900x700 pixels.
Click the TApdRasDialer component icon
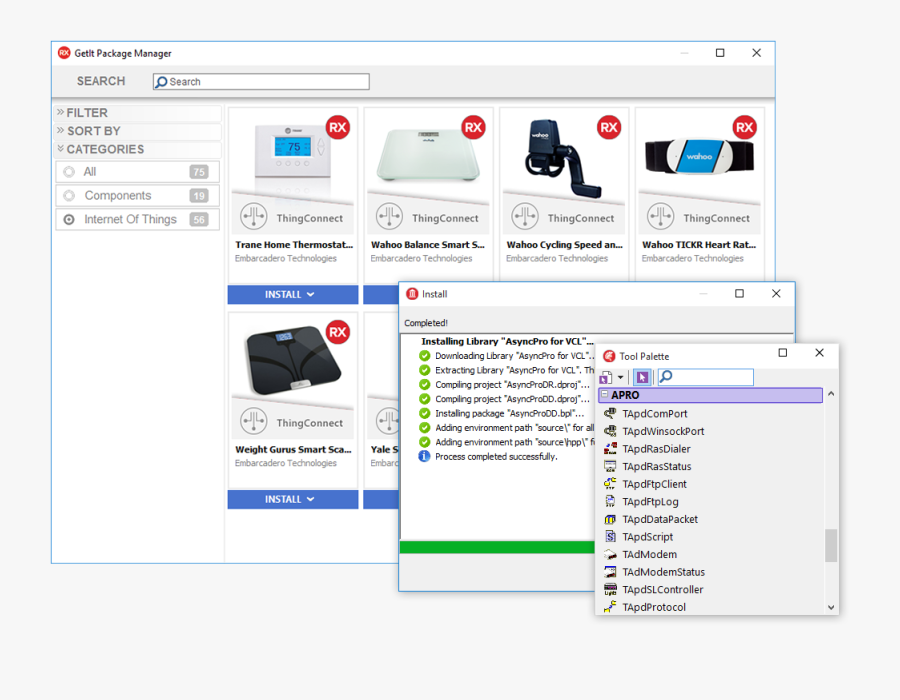(610, 449)
